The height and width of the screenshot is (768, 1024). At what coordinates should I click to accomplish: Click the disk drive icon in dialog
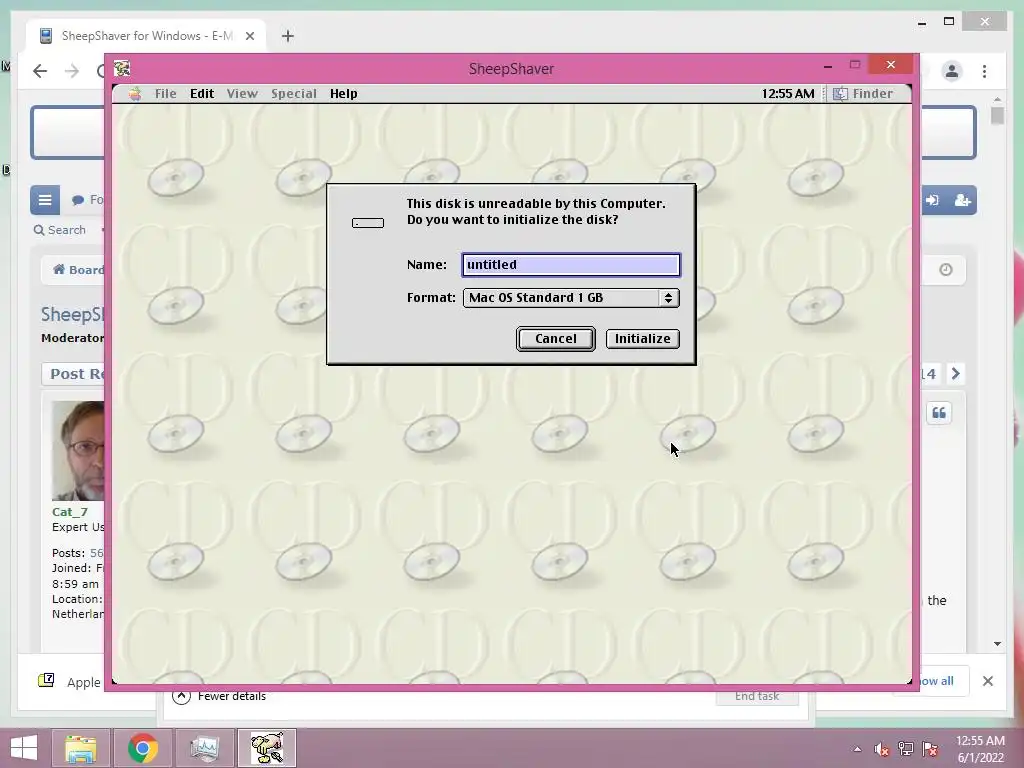pos(368,223)
